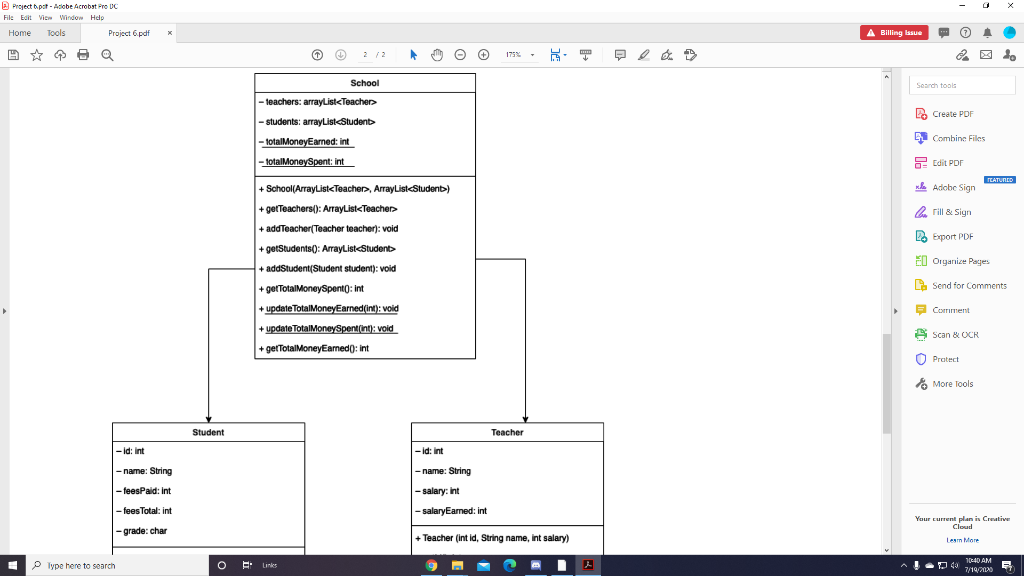
Task: Collapse the right tools pane
Action: click(895, 311)
